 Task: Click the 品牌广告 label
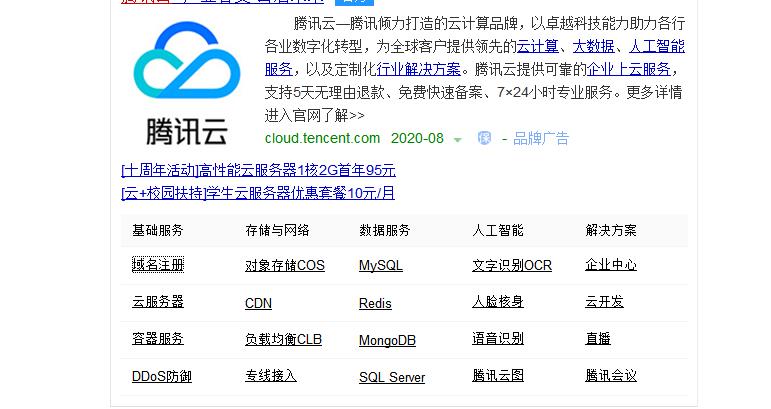[541, 138]
